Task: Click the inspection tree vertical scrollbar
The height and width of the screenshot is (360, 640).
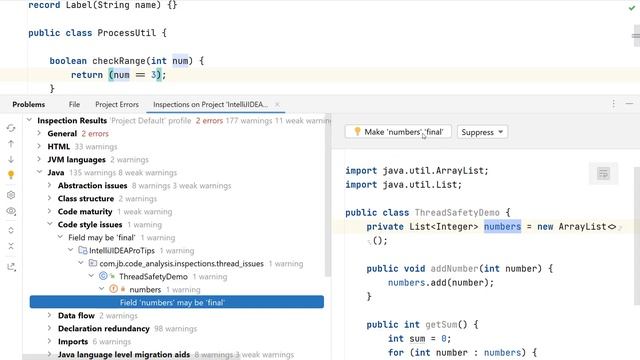Action: (x=328, y=195)
